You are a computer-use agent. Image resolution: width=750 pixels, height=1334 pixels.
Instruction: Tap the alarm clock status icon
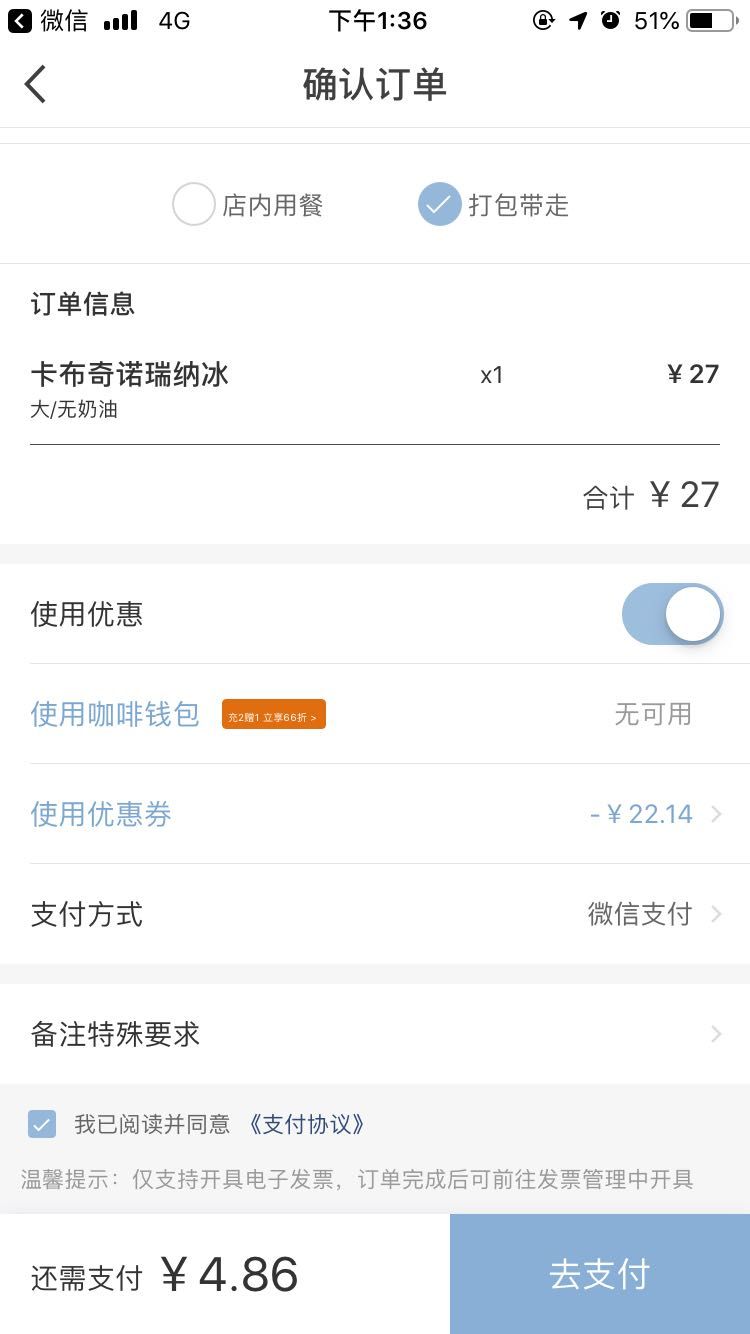pos(611,20)
